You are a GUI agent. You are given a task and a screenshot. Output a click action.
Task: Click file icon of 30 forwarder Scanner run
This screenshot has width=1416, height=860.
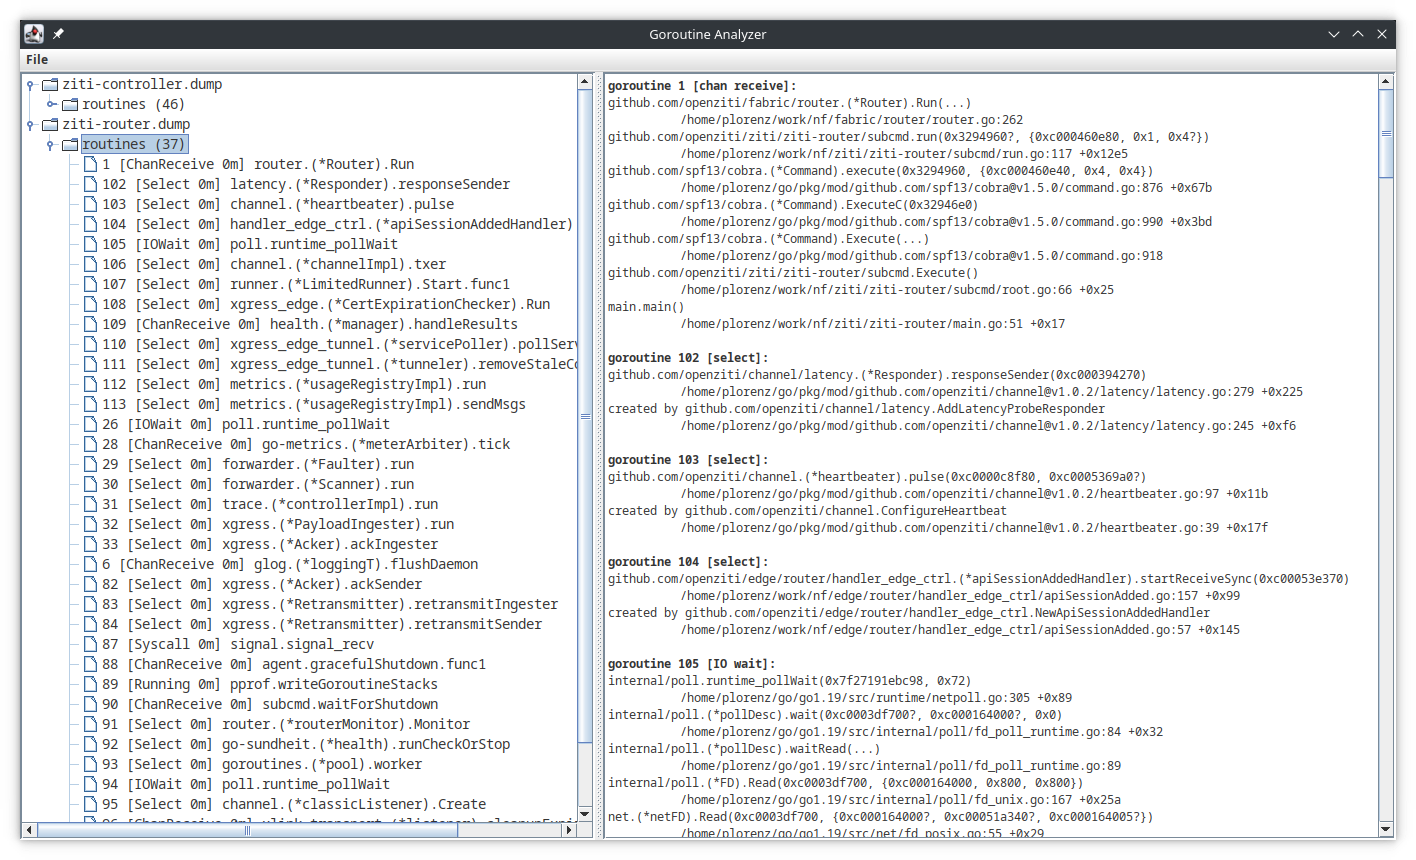click(x=90, y=484)
